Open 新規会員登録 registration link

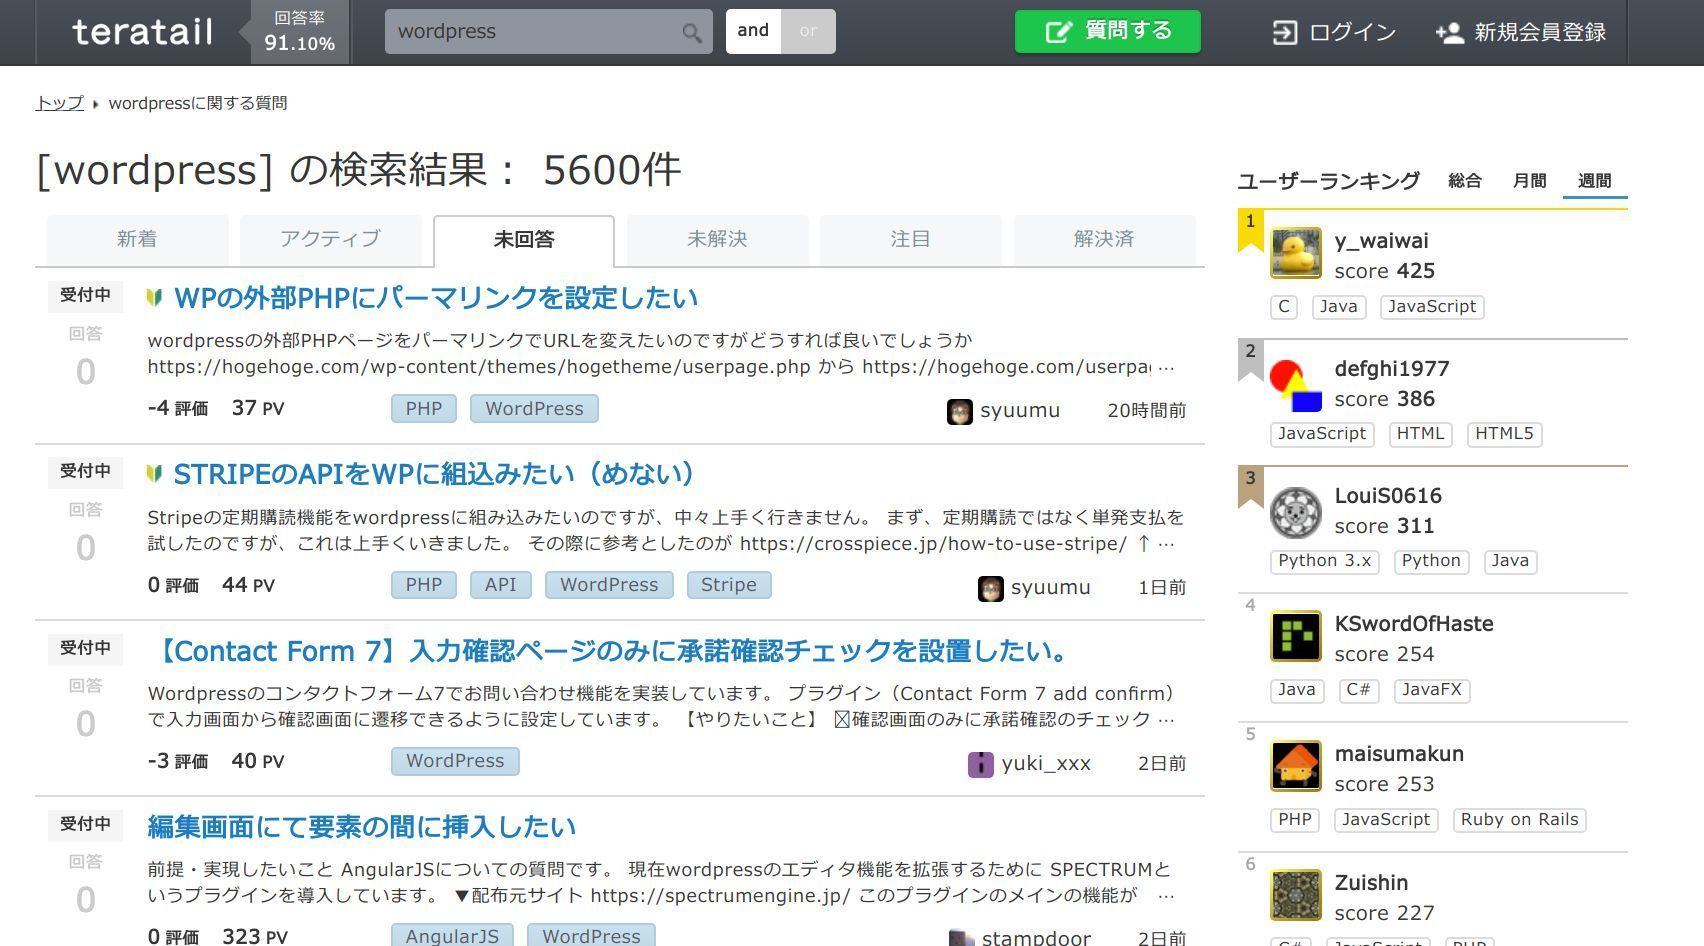[1520, 33]
